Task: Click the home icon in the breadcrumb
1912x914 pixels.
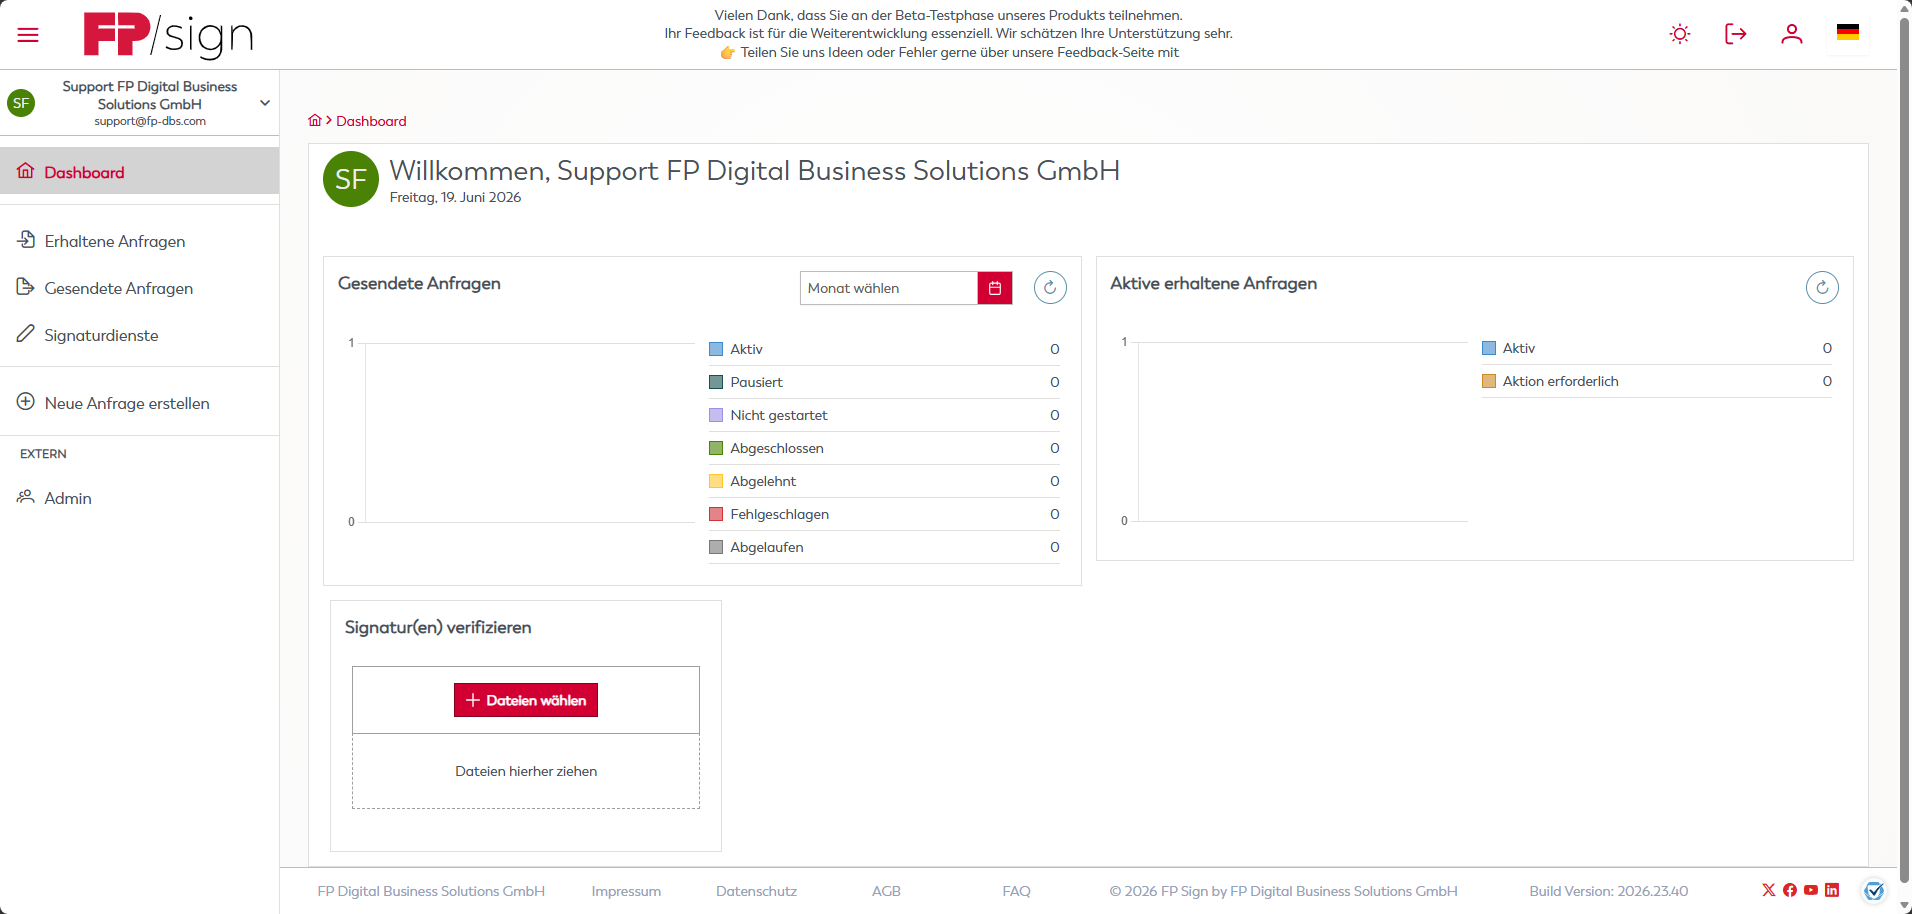Action: [315, 120]
